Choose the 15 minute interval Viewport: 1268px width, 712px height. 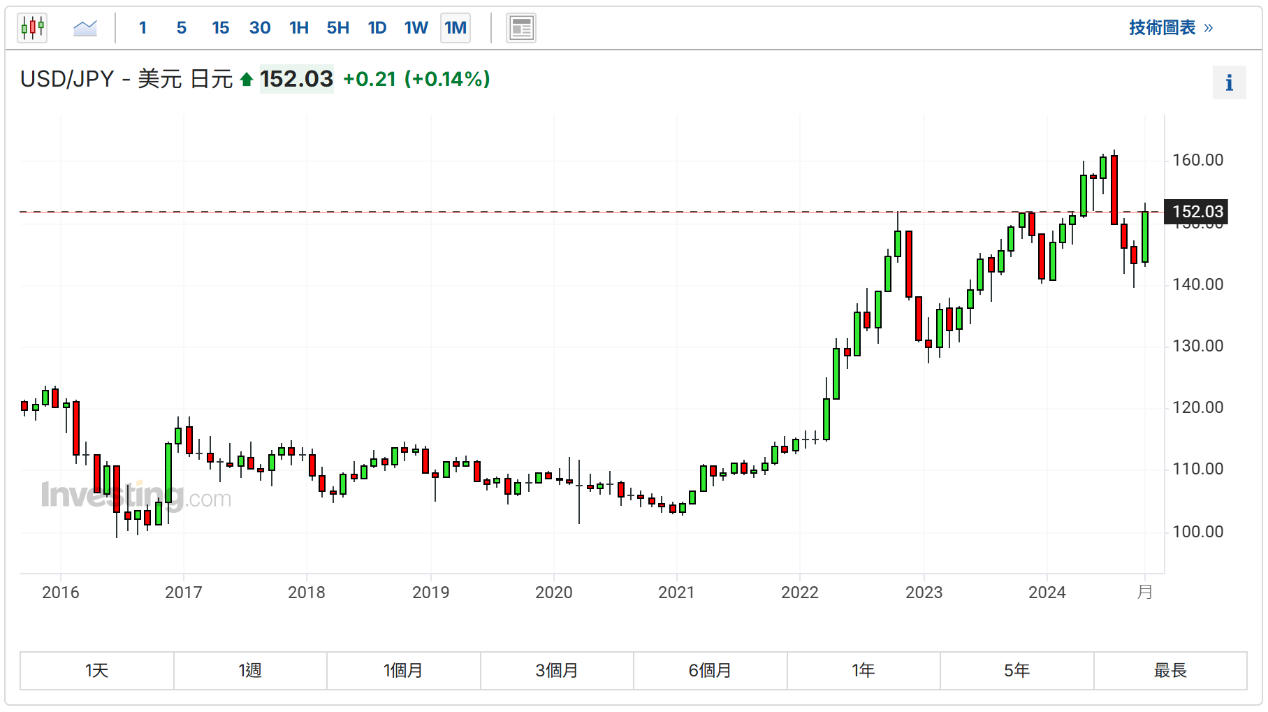(x=220, y=28)
